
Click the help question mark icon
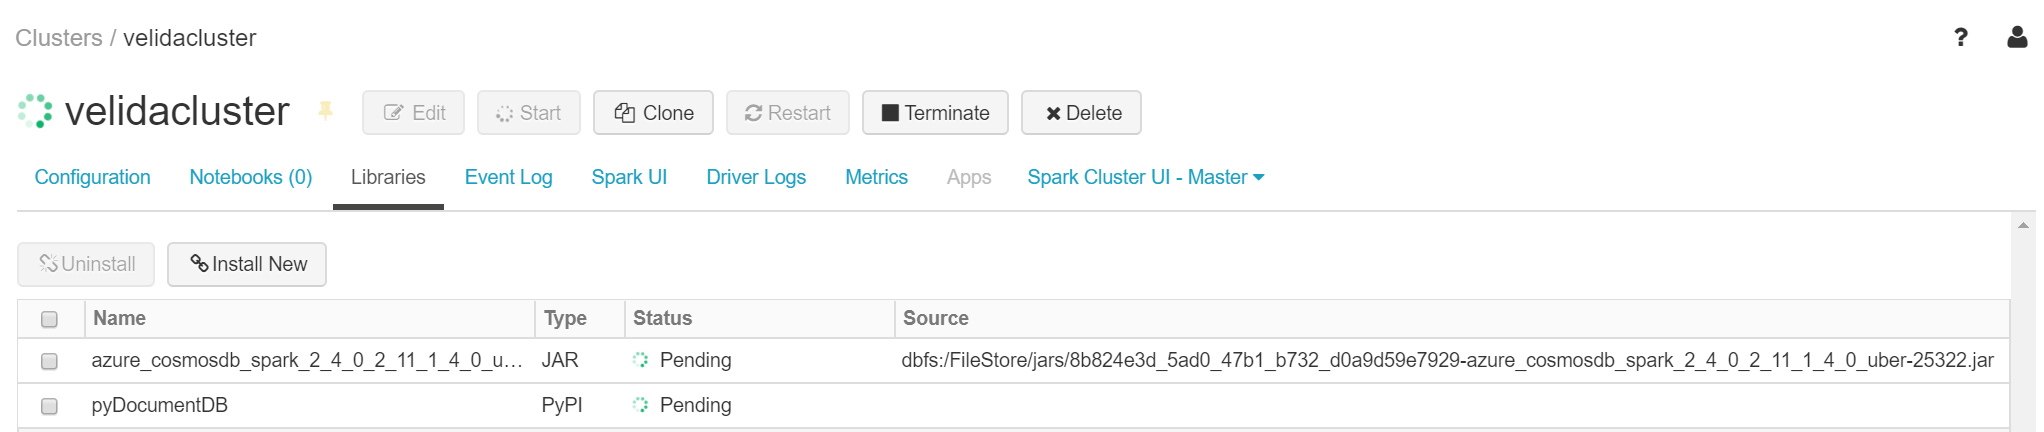1960,38
